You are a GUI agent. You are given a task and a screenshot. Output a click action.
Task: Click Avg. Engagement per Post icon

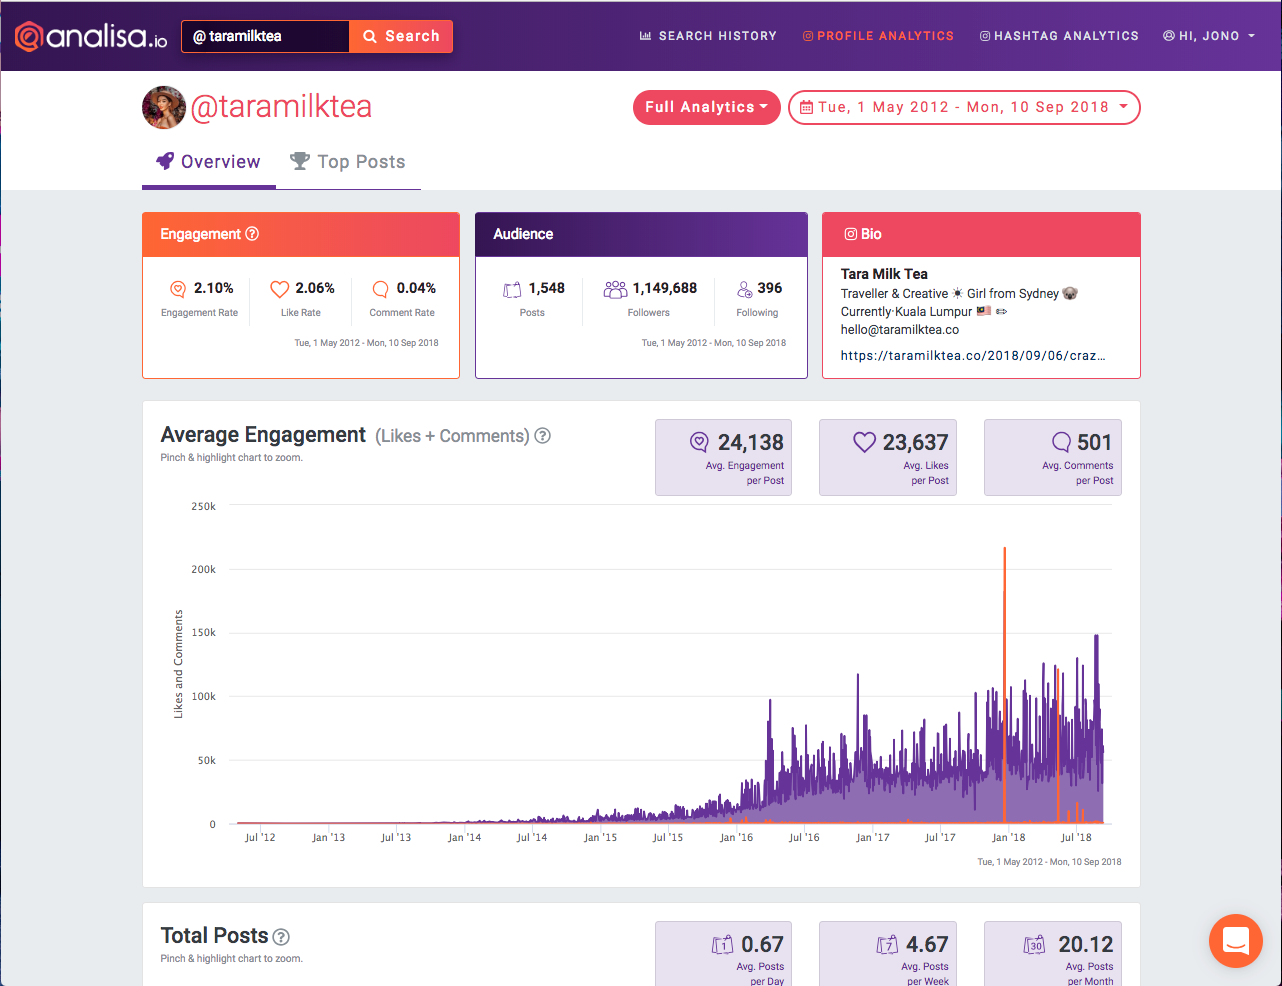pyautogui.click(x=700, y=442)
